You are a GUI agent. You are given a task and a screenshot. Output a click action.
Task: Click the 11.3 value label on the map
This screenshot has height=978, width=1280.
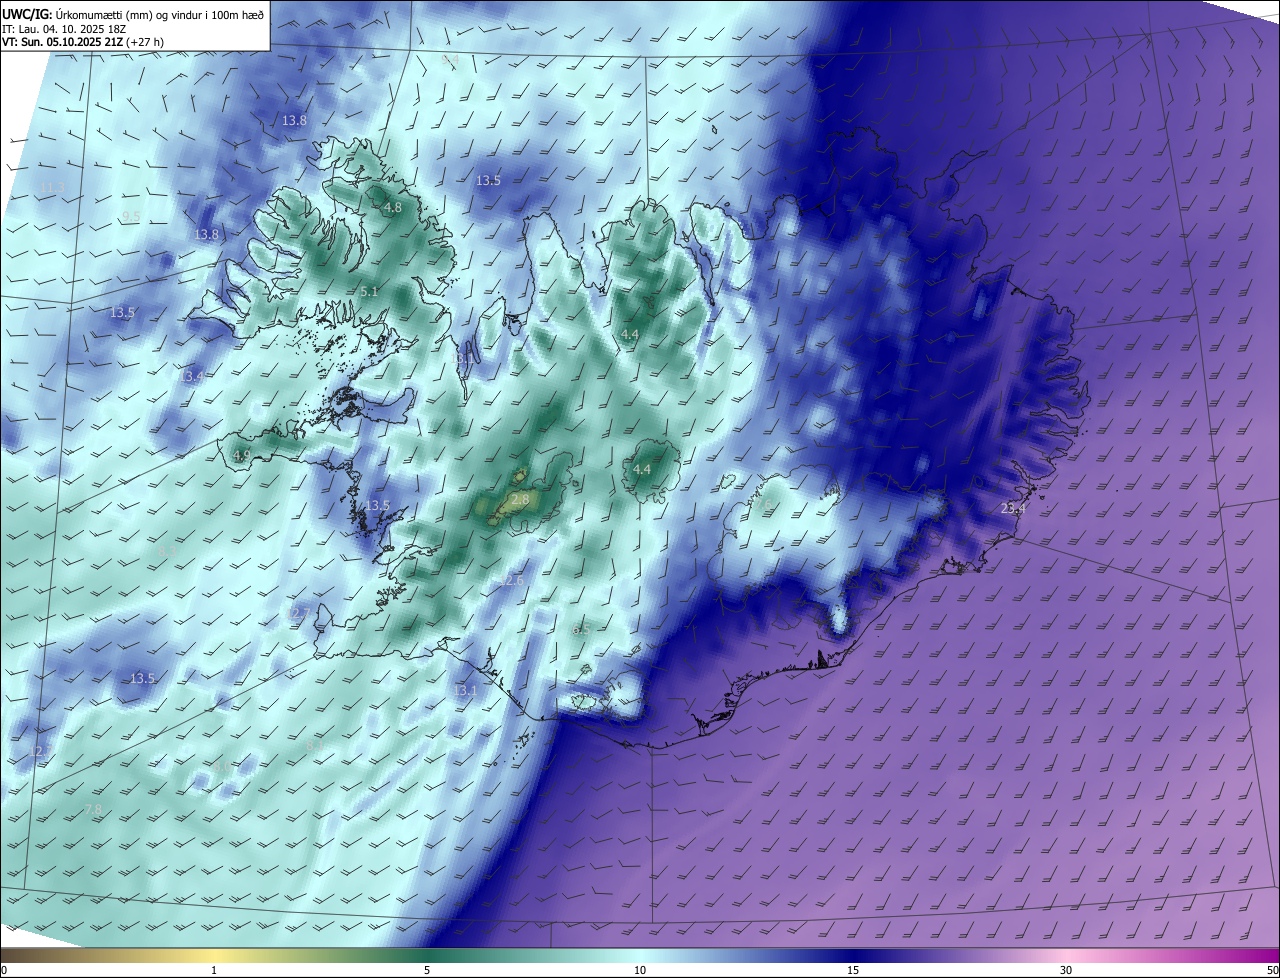point(51,188)
